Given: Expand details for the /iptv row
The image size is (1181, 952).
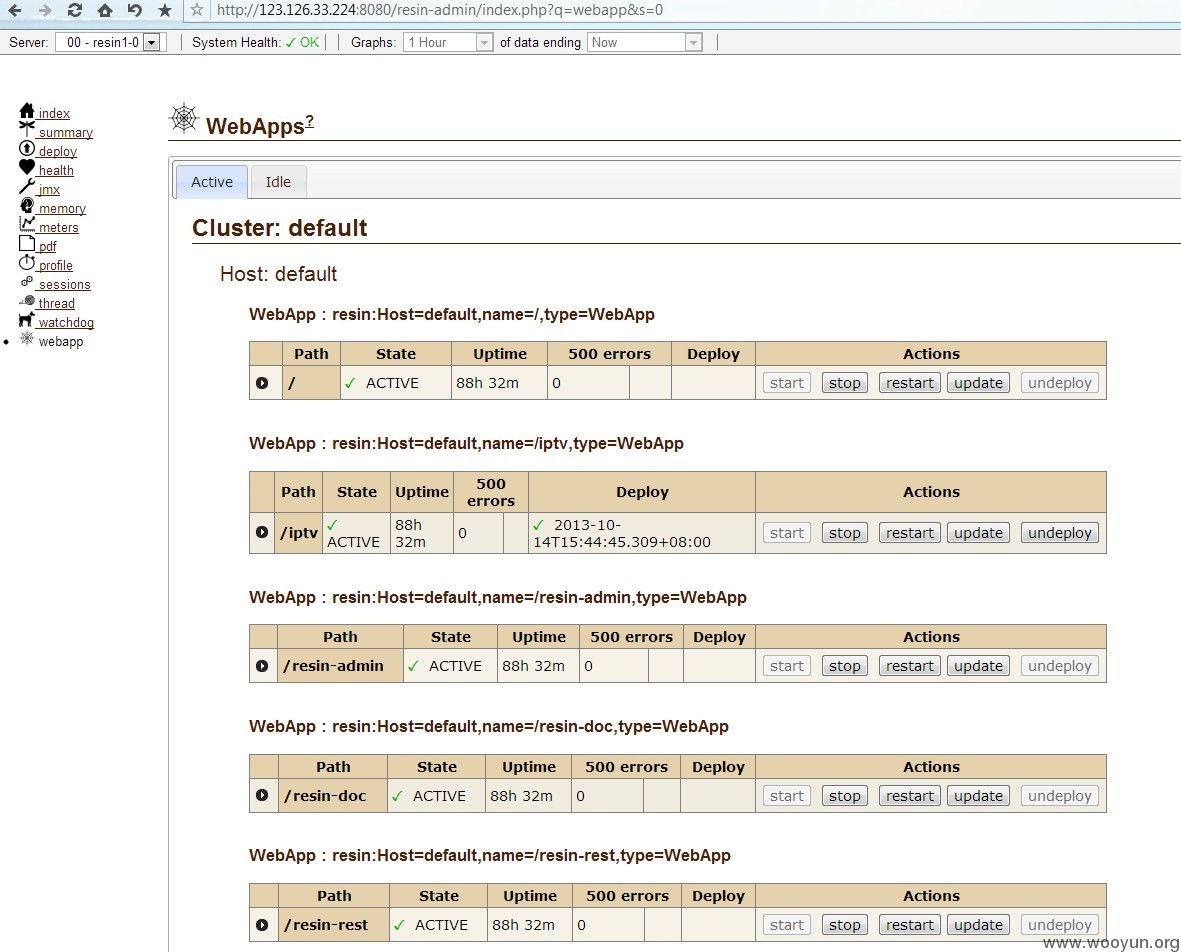Looking at the screenshot, I should (262, 532).
